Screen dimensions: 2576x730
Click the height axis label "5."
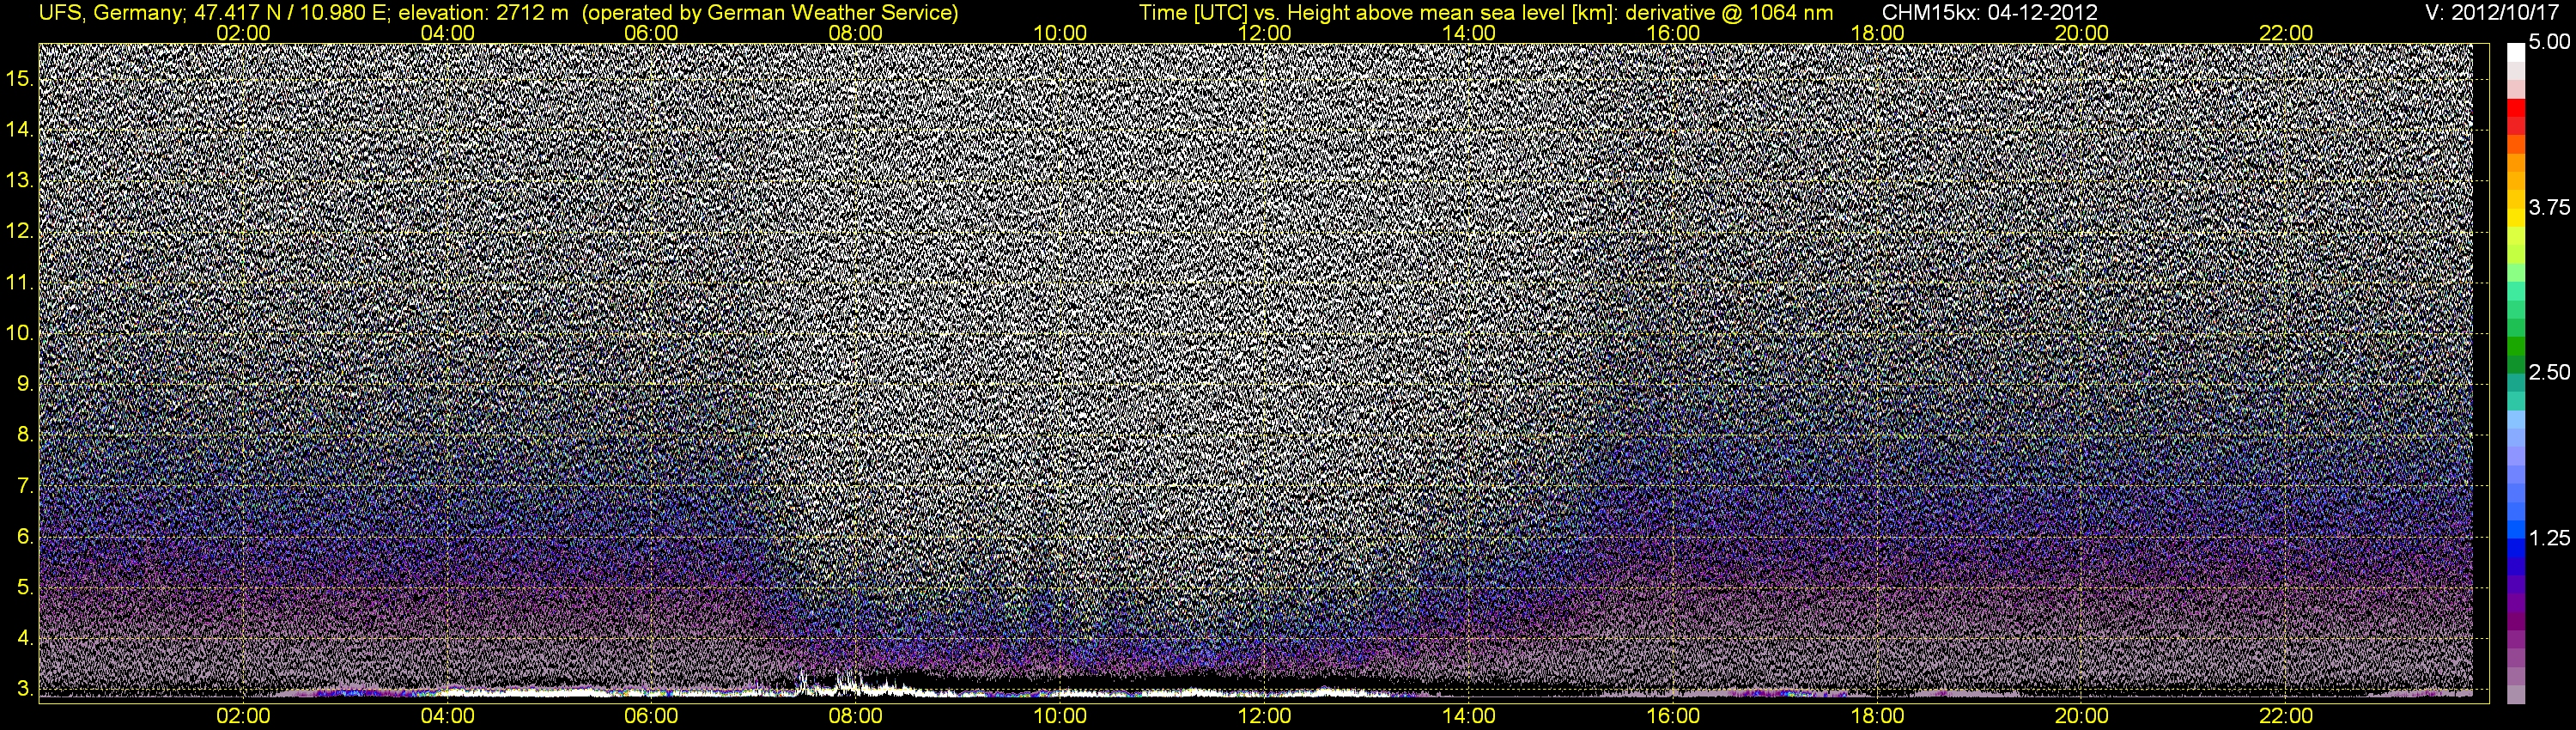(26, 588)
